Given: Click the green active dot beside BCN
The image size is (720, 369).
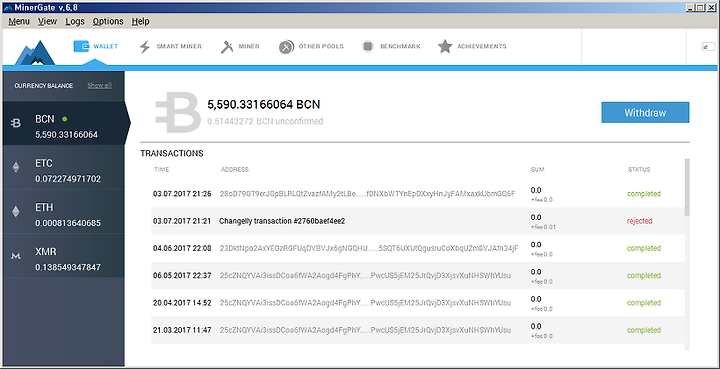Looking at the screenshot, I should pyautogui.click(x=65, y=119).
